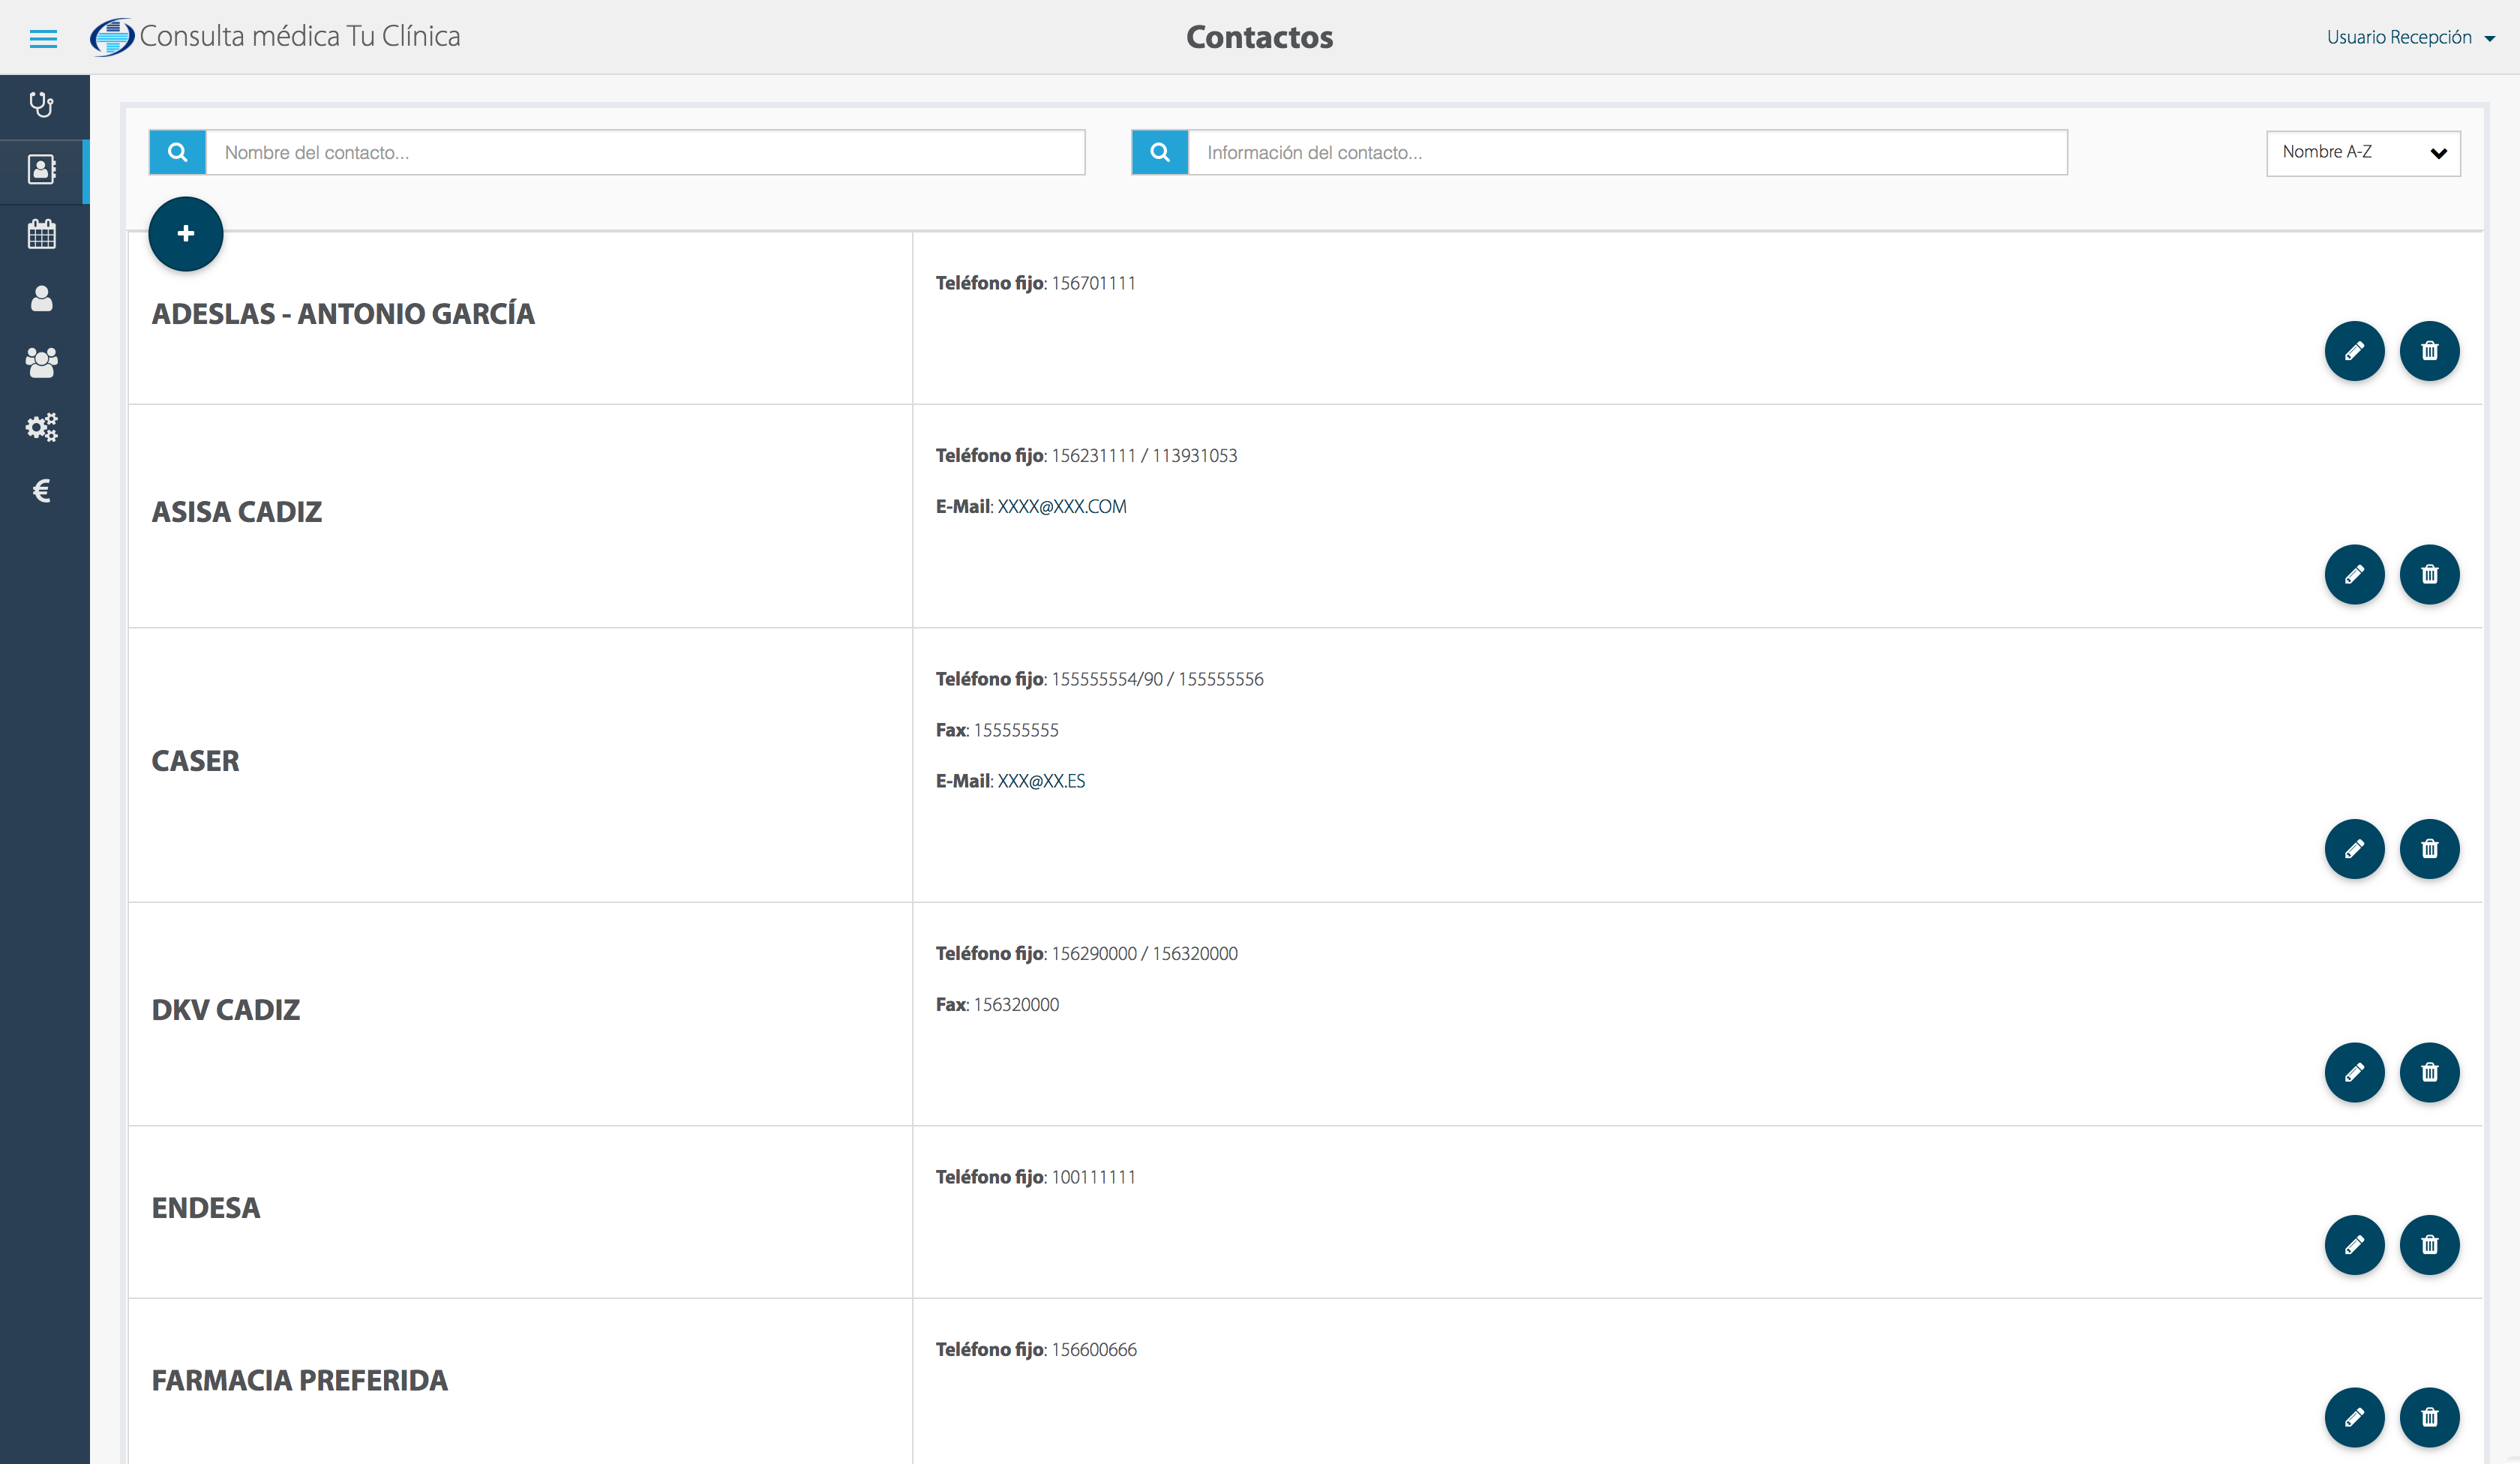Select the contacts address book sidebar icon
The height and width of the screenshot is (1464, 2520).
tap(42, 169)
